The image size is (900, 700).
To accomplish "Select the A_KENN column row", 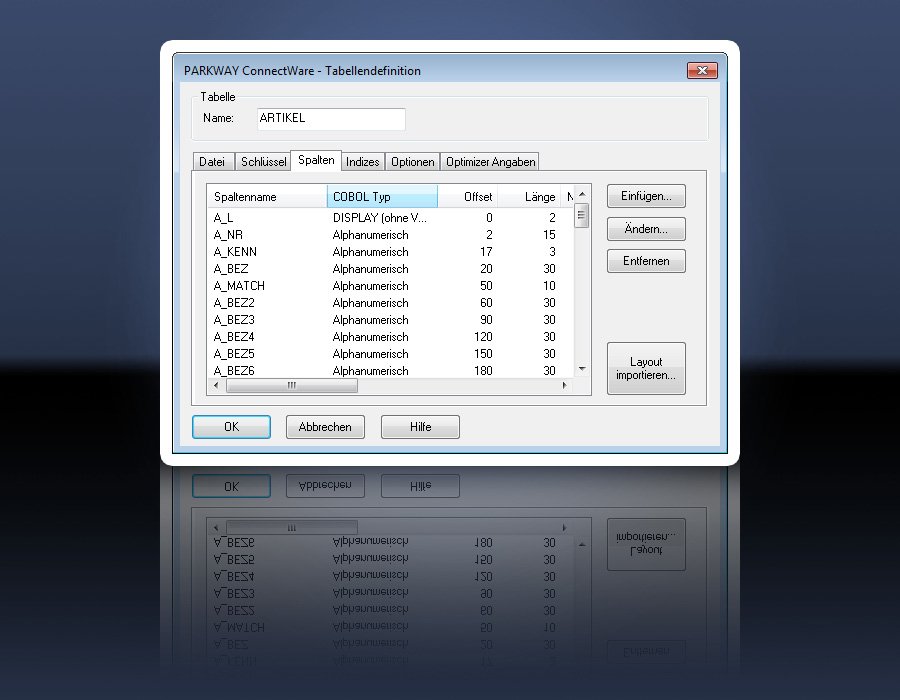I will click(390, 252).
